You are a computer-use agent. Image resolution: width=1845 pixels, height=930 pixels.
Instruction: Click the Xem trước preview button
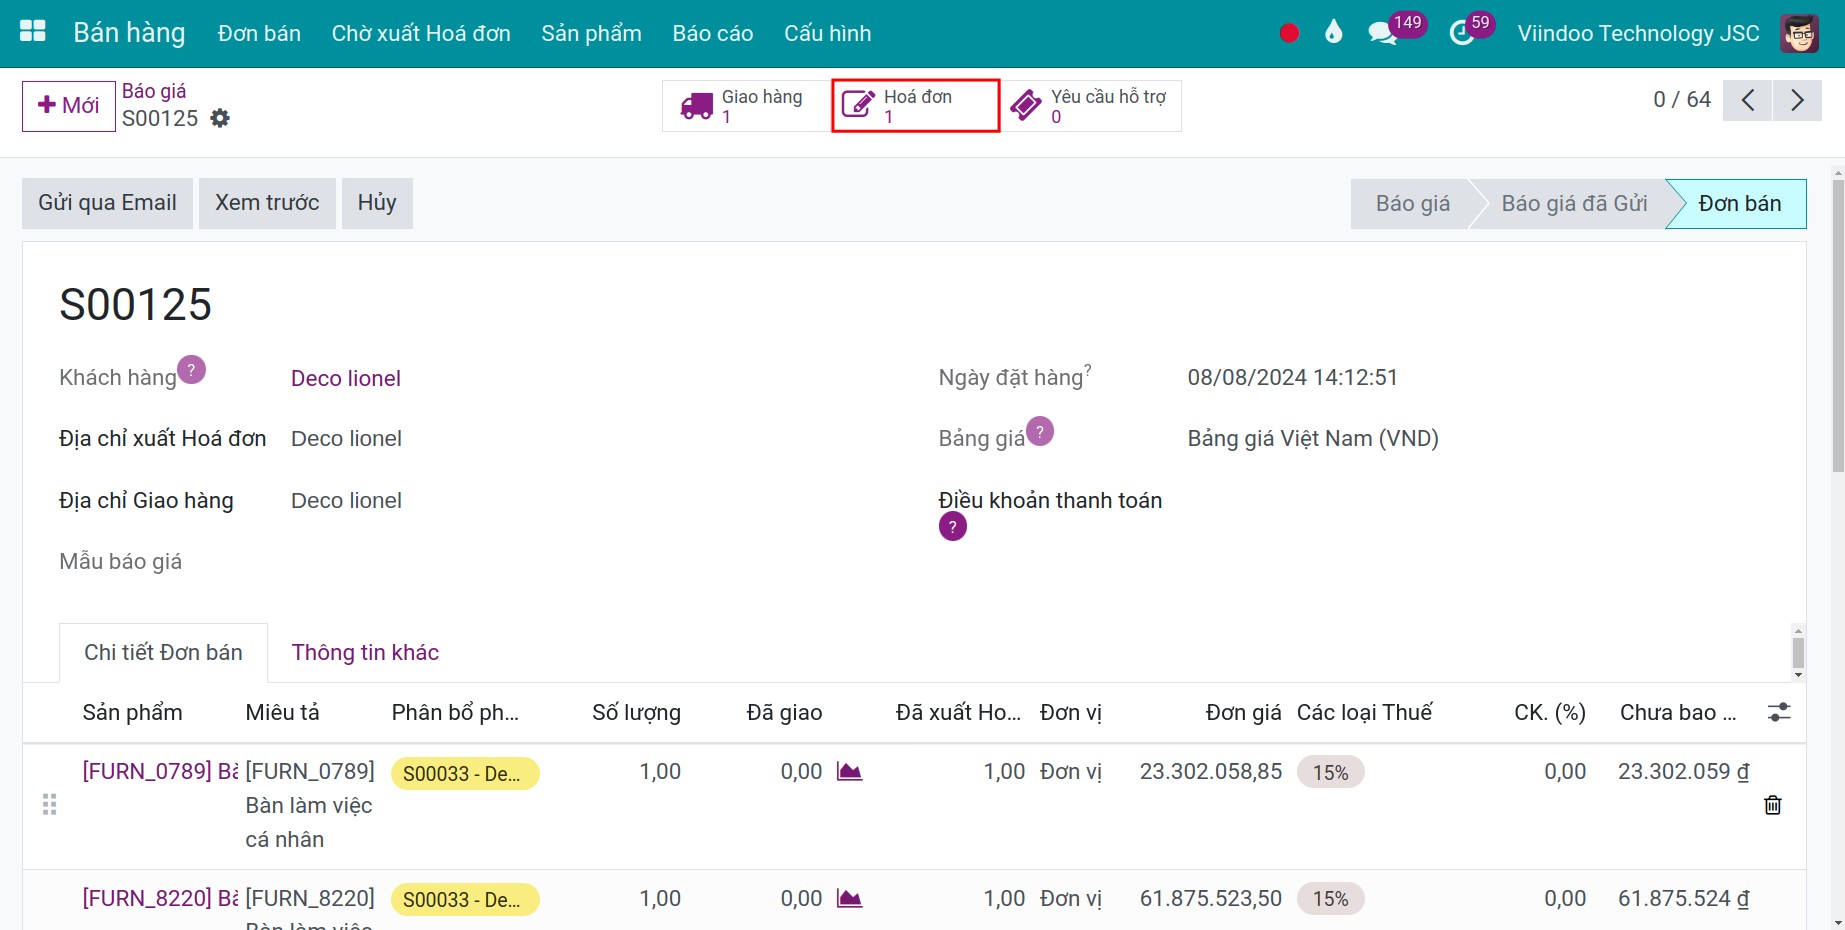coord(267,203)
